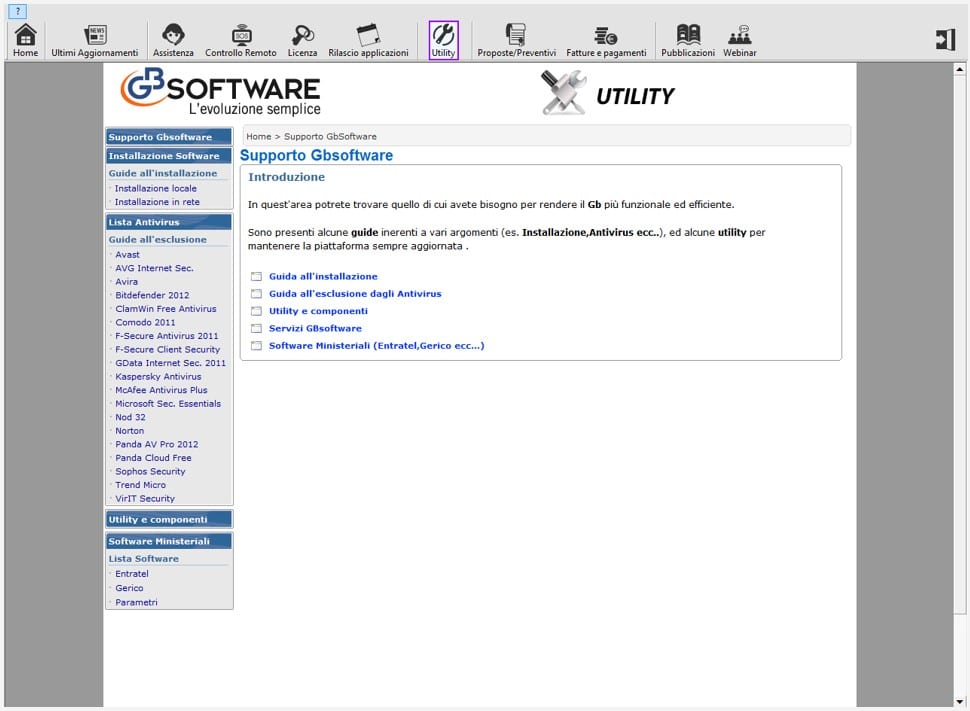Select F-Secure Antivirus 2011 guide
The width and height of the screenshot is (970, 711).
click(166, 336)
